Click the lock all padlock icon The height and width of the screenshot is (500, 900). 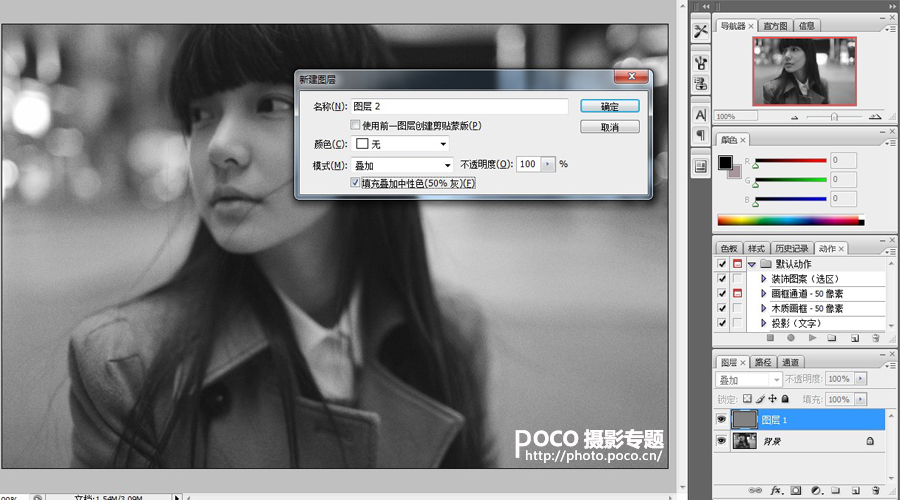coord(785,398)
